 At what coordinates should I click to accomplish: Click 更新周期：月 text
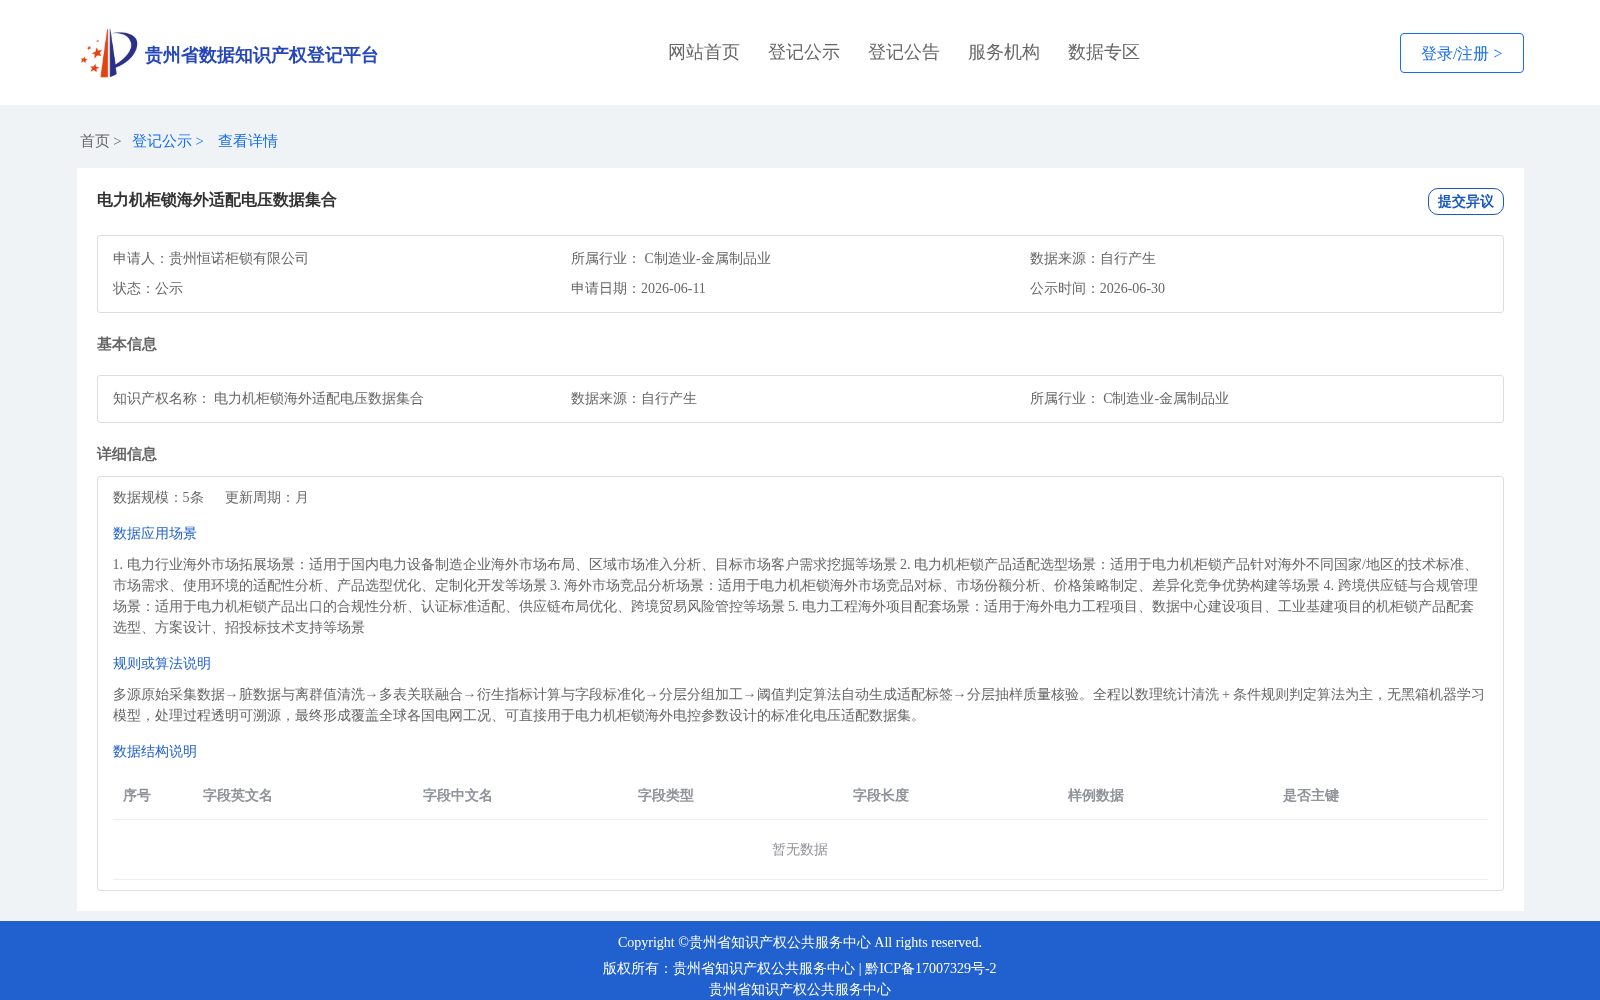coord(267,497)
